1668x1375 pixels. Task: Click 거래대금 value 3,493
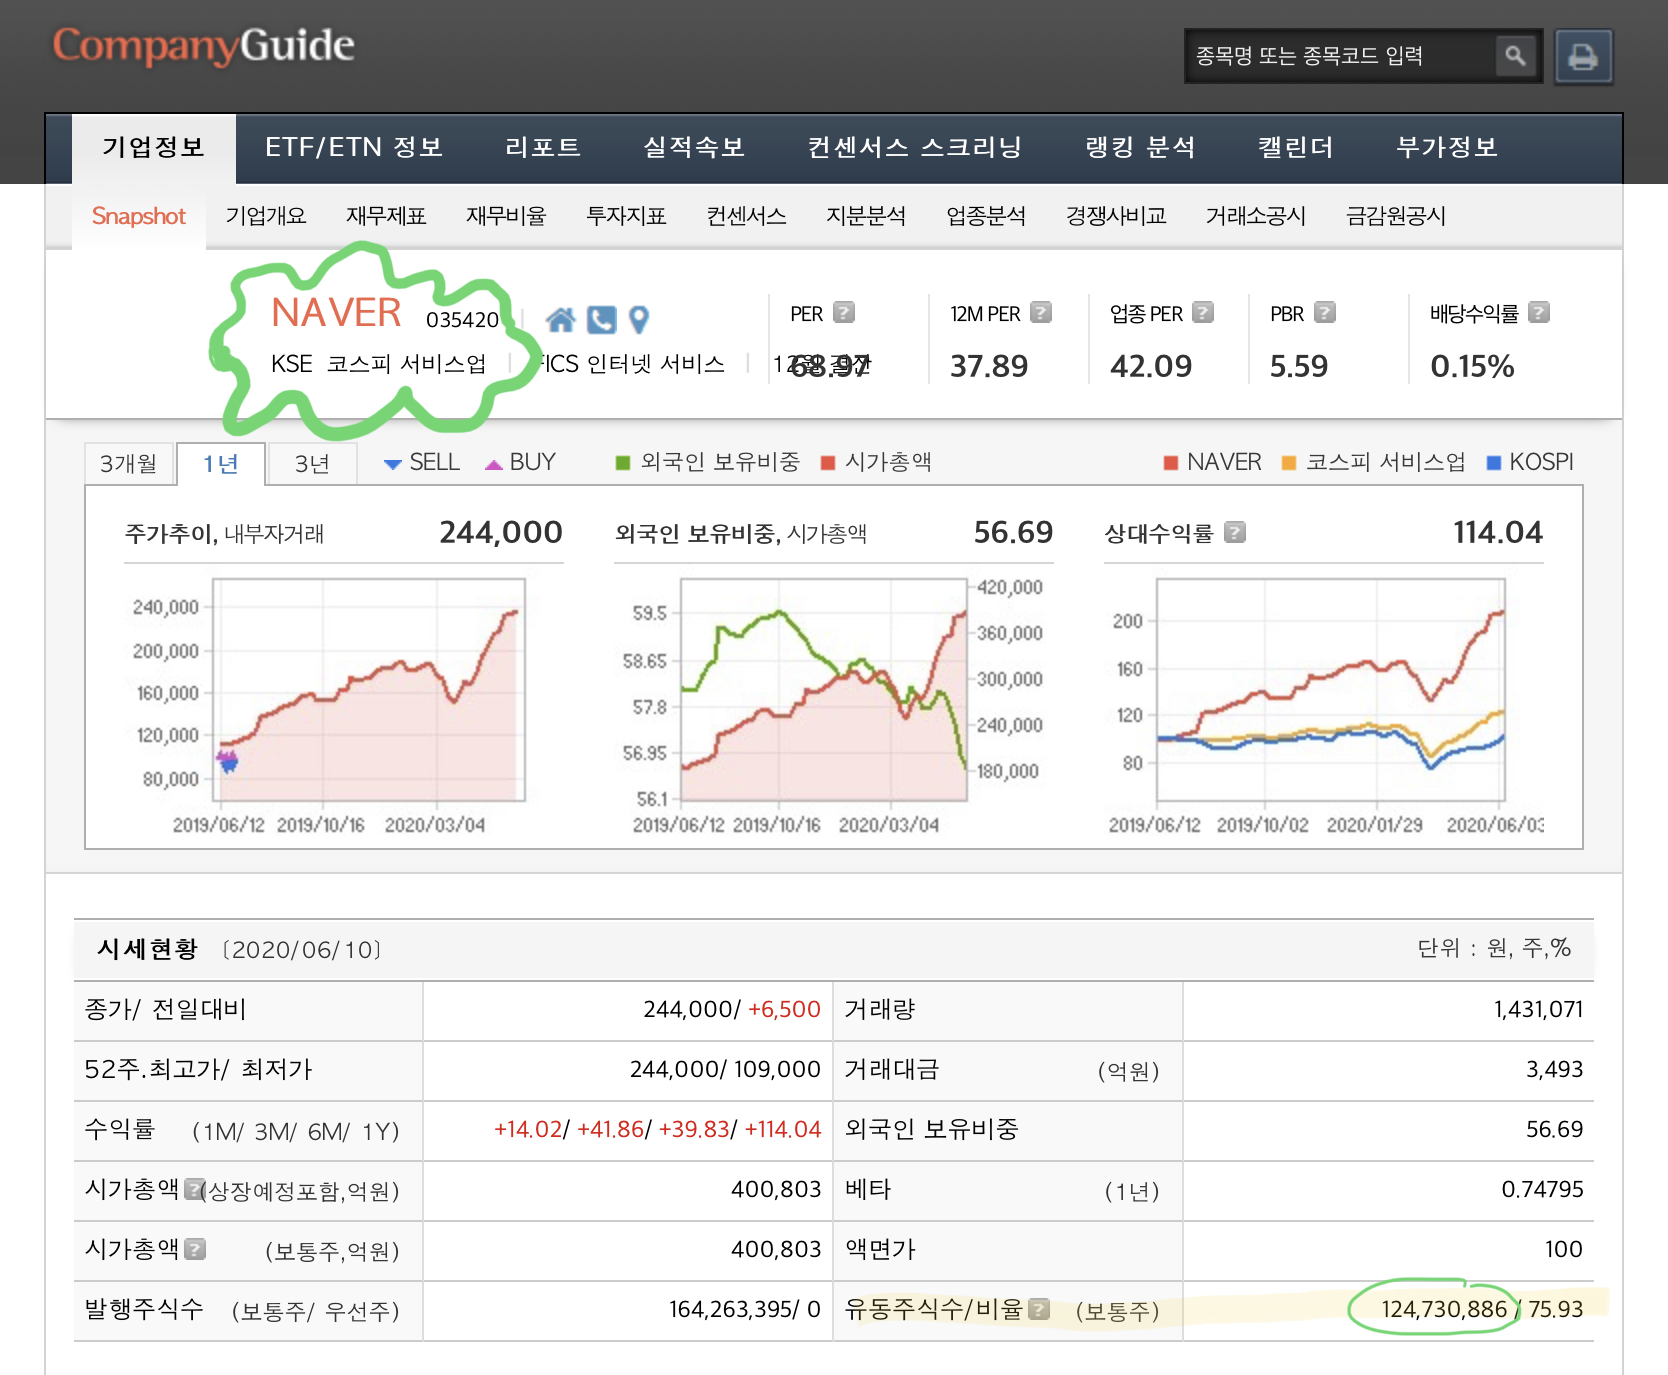click(1554, 1070)
